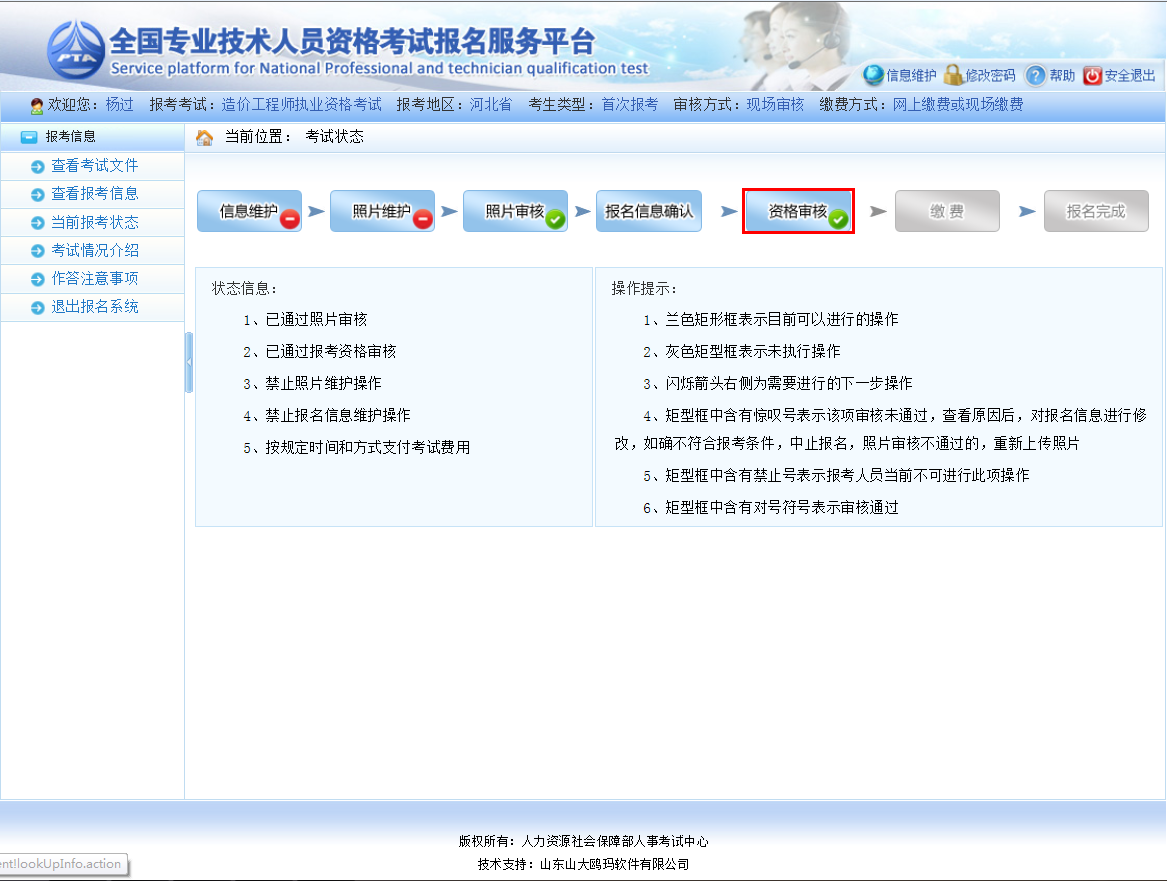The image size is (1167, 881).
Task: Click the 报名完成 final step button
Action: coord(1095,211)
